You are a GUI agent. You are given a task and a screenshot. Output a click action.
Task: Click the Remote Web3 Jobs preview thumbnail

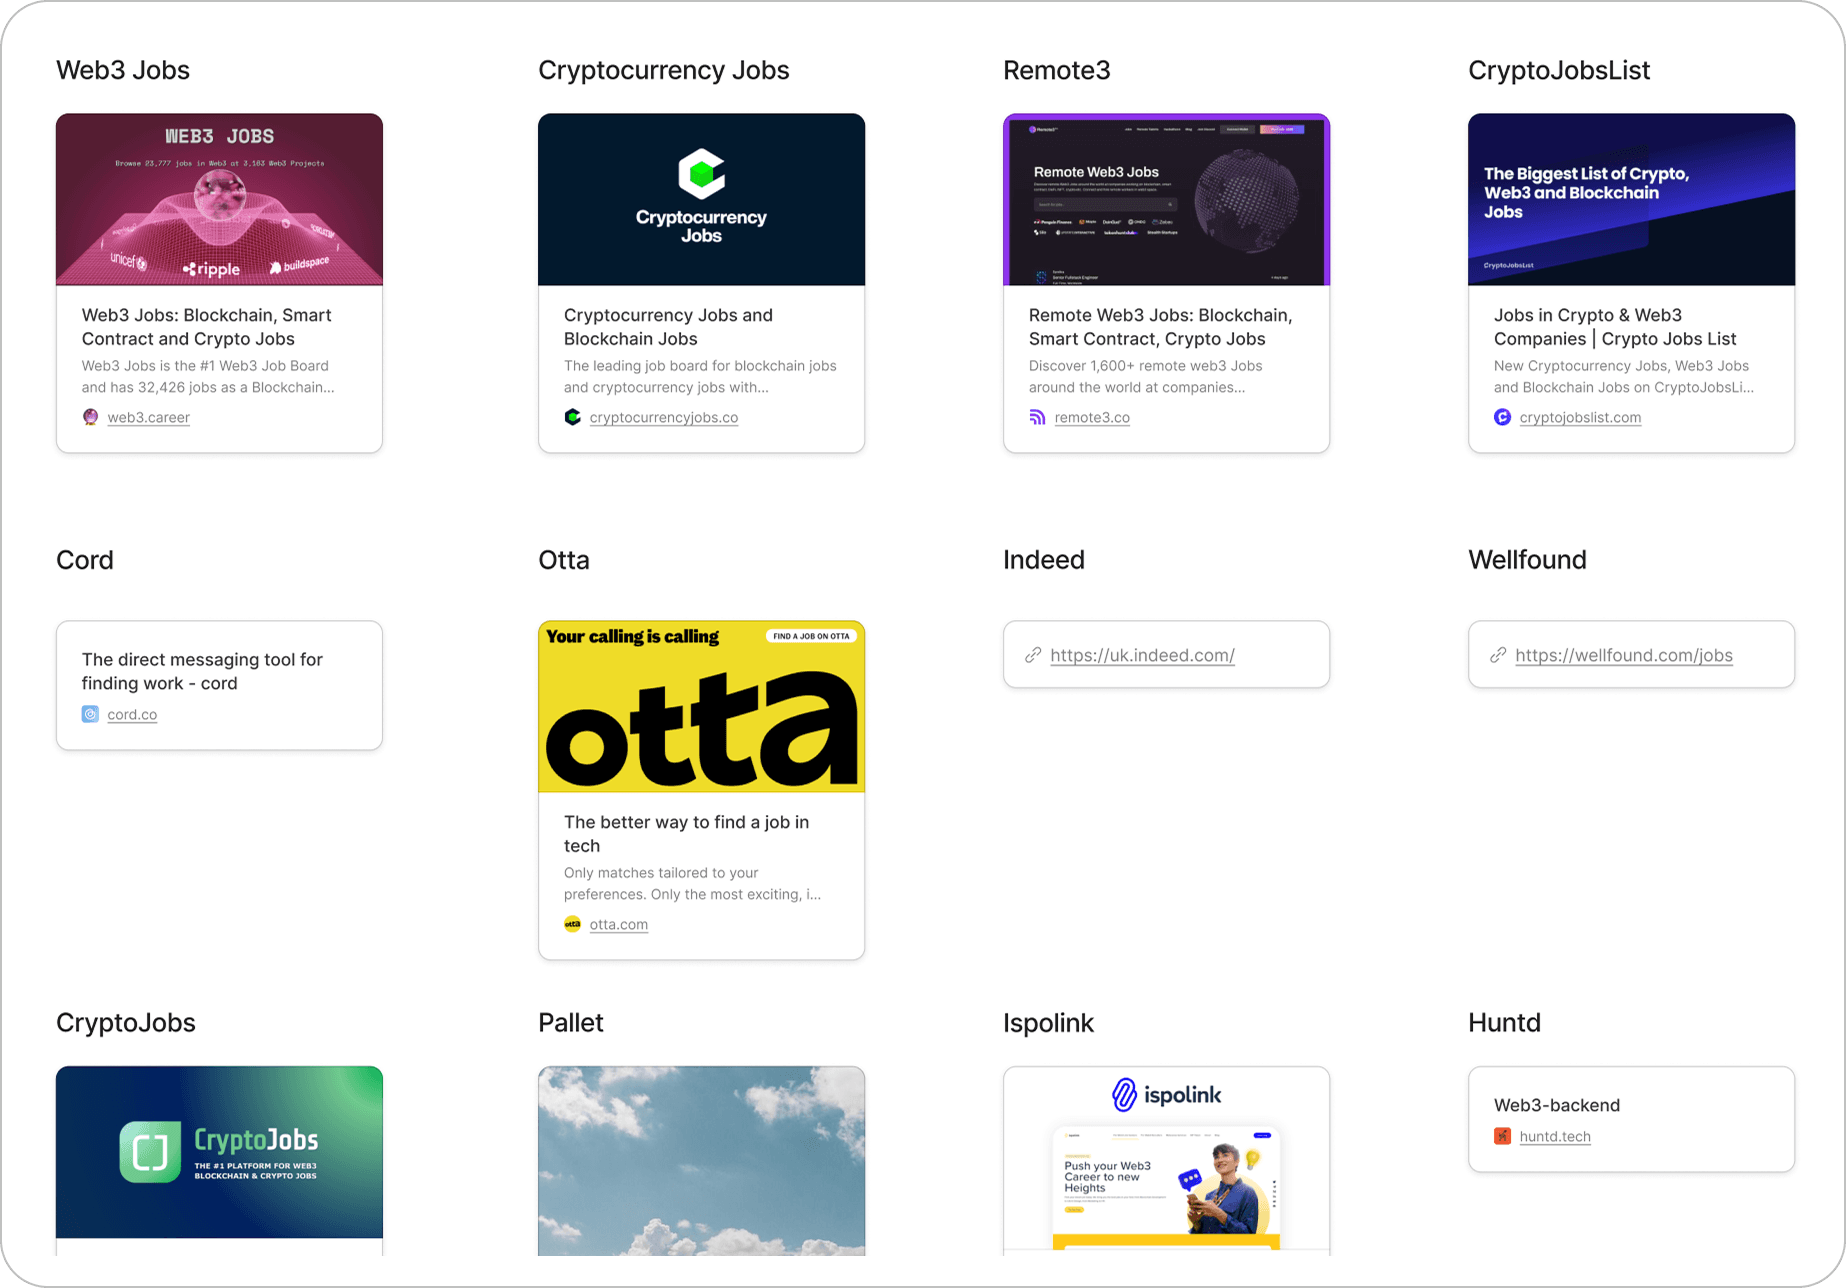[1166, 199]
